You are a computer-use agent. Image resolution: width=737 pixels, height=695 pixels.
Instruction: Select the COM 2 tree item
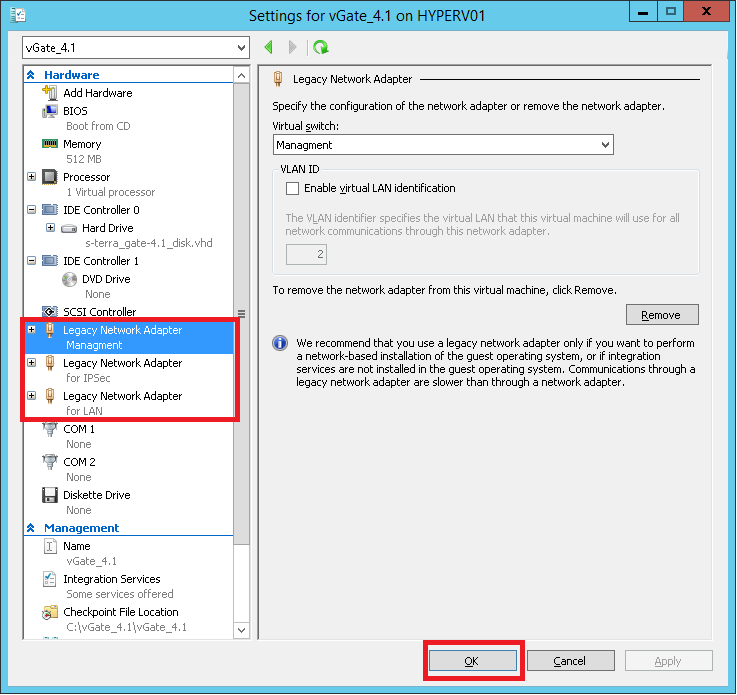tap(79, 462)
